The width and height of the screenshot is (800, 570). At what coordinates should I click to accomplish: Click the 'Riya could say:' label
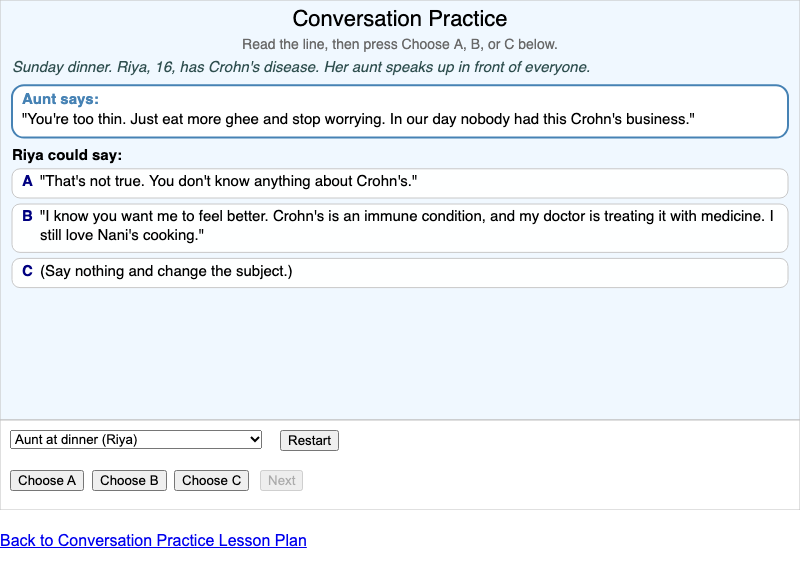[67, 155]
